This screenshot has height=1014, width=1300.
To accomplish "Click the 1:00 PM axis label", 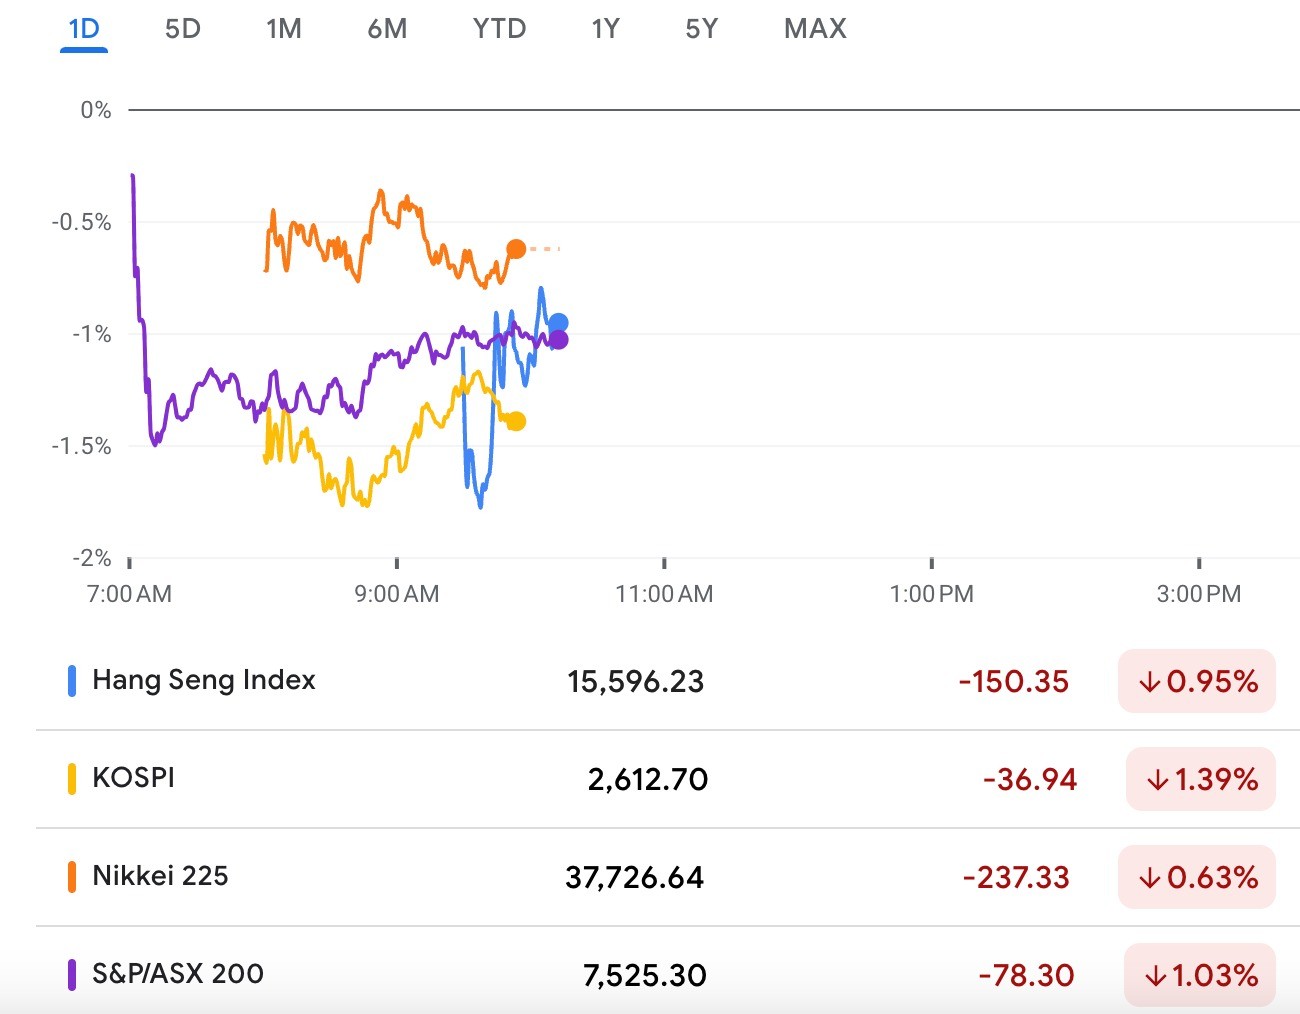I will (x=931, y=594).
